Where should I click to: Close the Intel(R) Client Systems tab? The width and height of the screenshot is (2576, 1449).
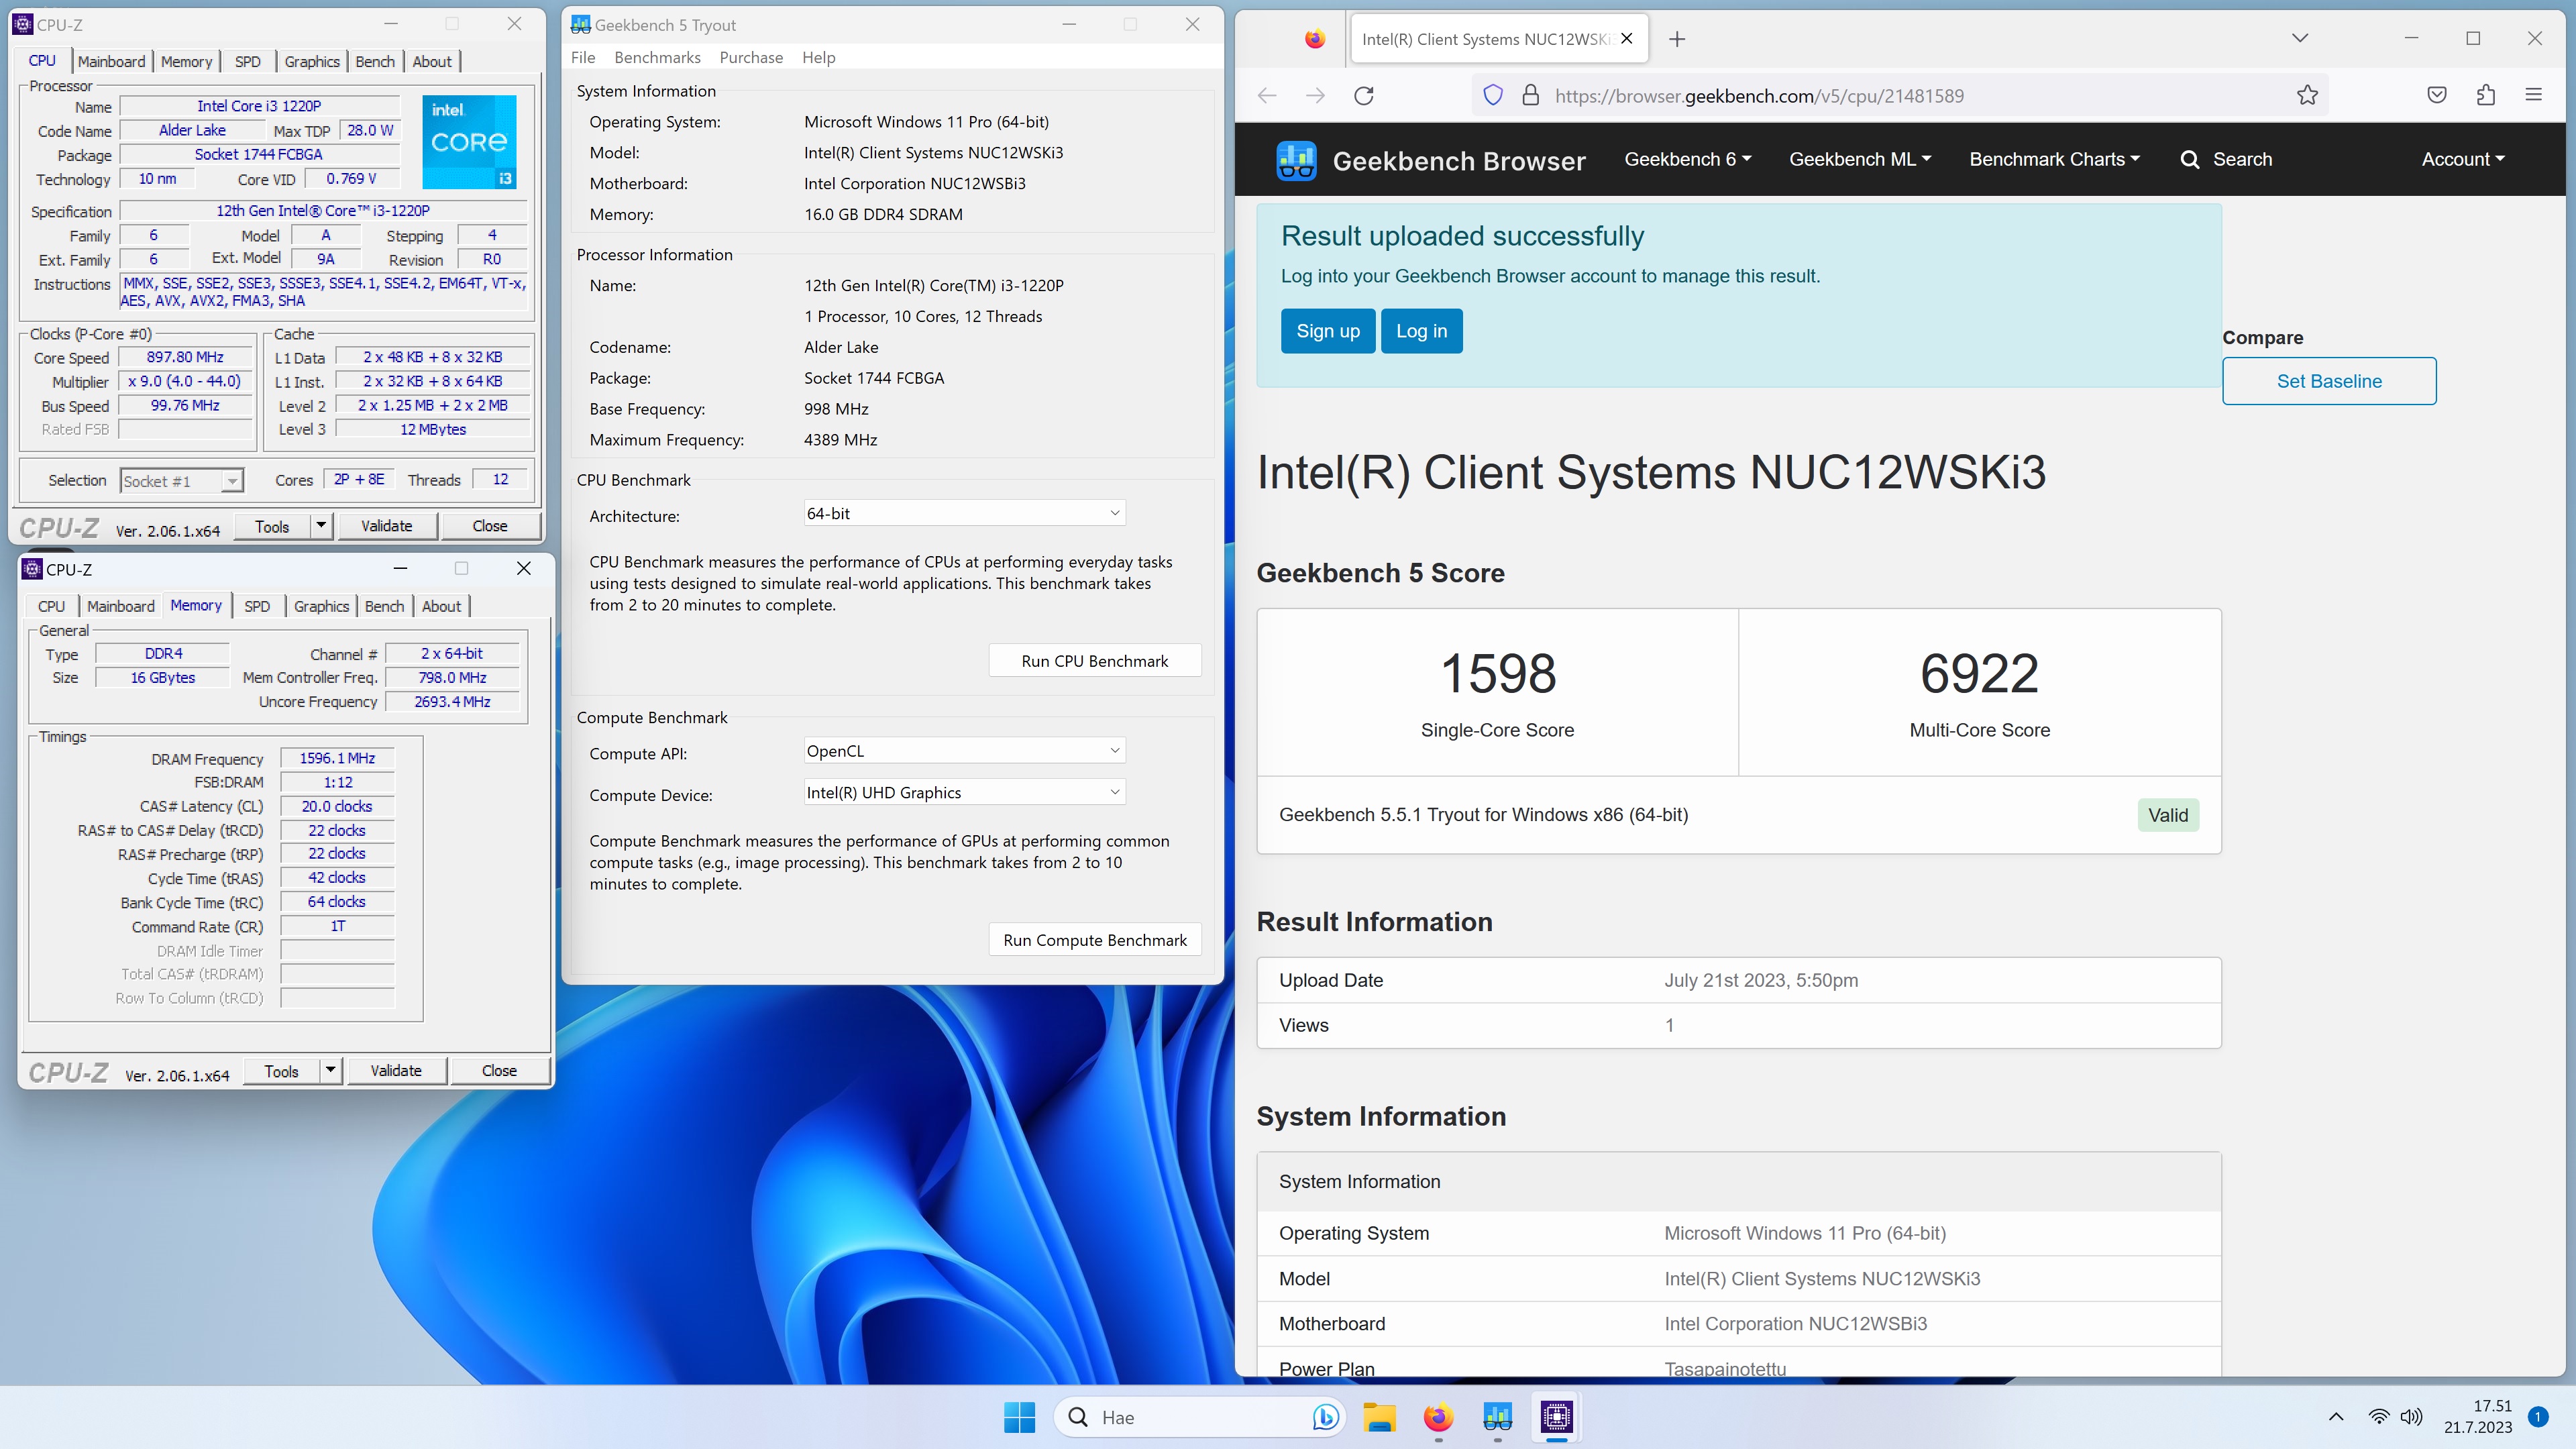tap(1627, 39)
